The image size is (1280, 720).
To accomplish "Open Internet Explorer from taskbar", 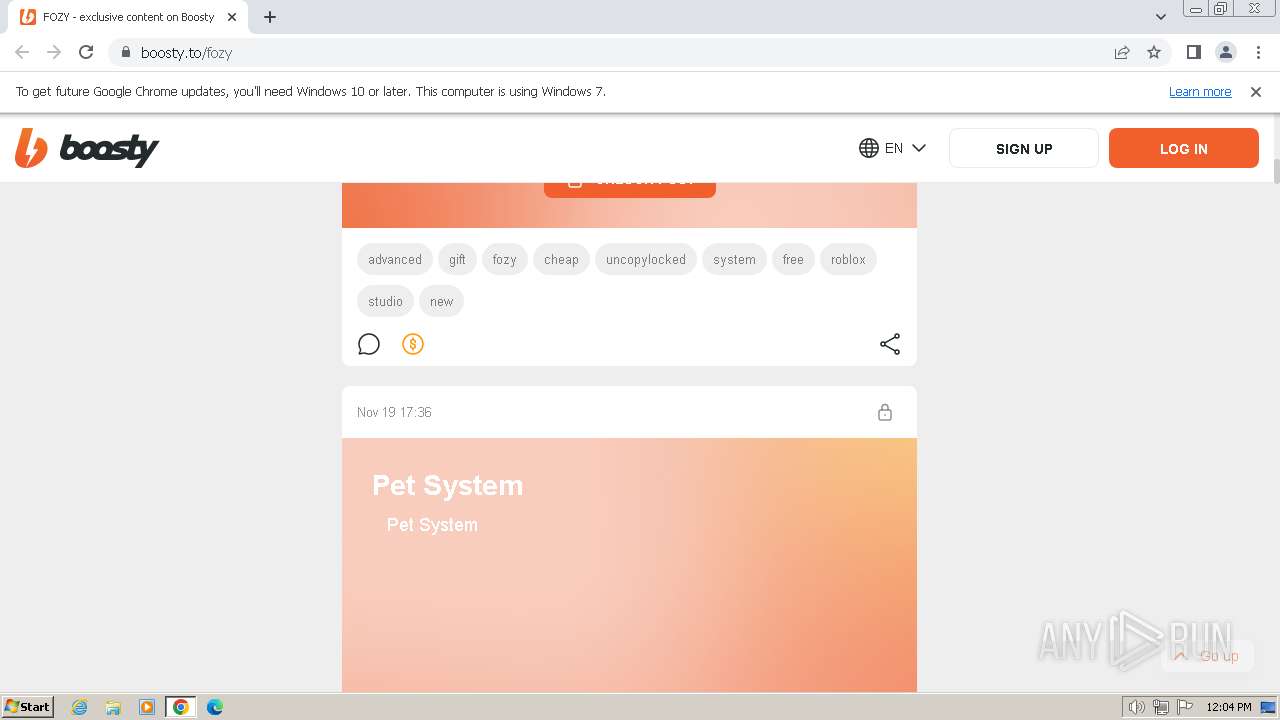I will [80, 707].
